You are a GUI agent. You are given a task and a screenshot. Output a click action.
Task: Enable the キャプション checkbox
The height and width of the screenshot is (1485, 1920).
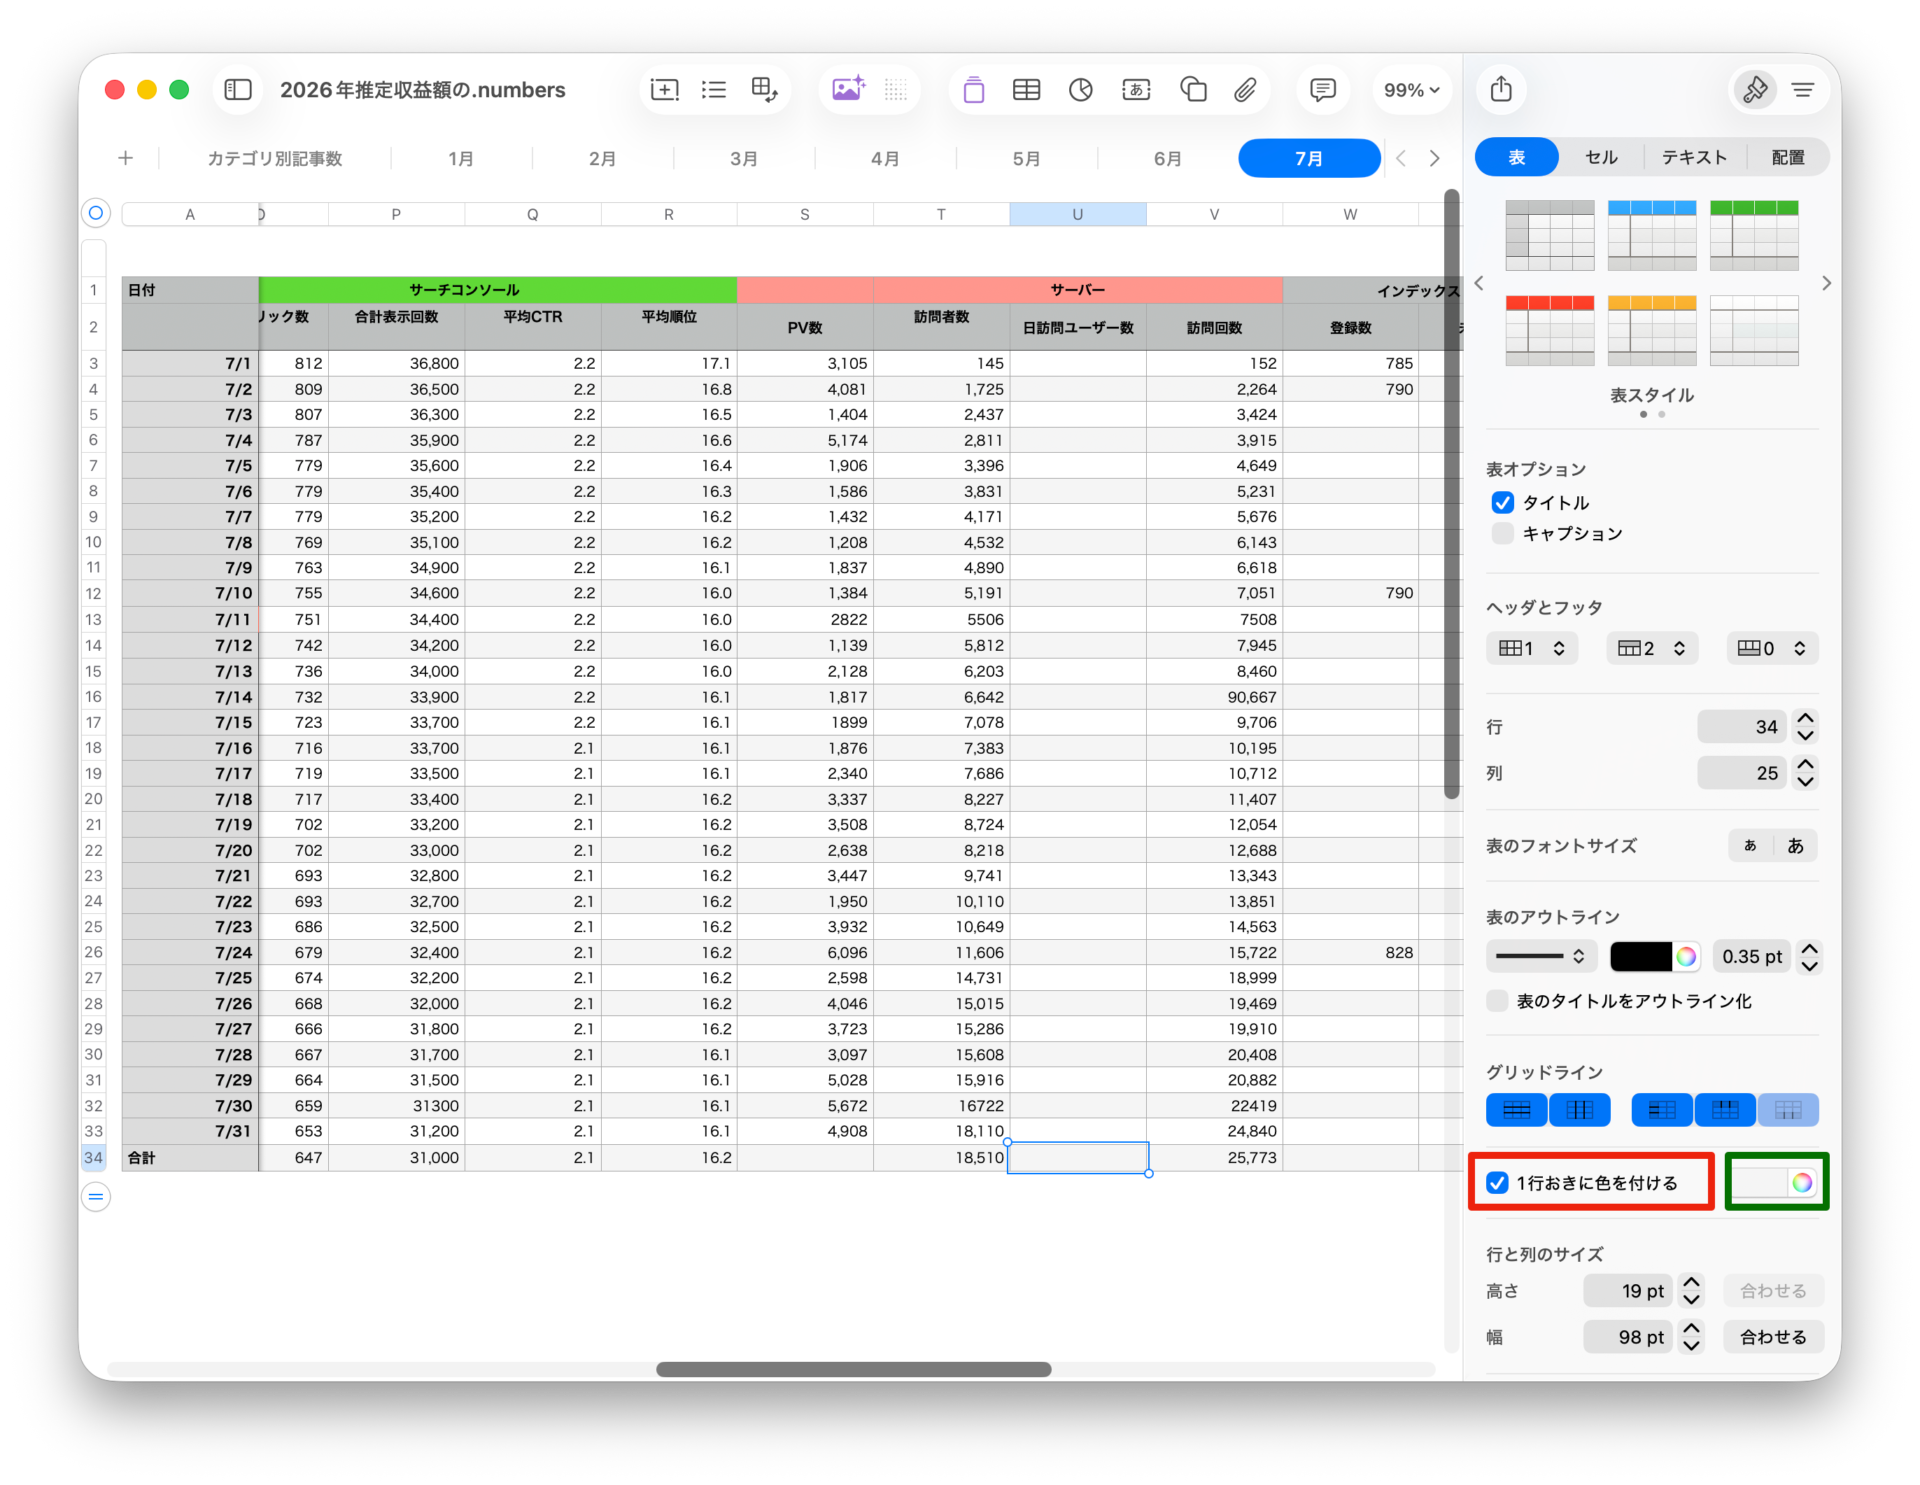[x=1502, y=533]
